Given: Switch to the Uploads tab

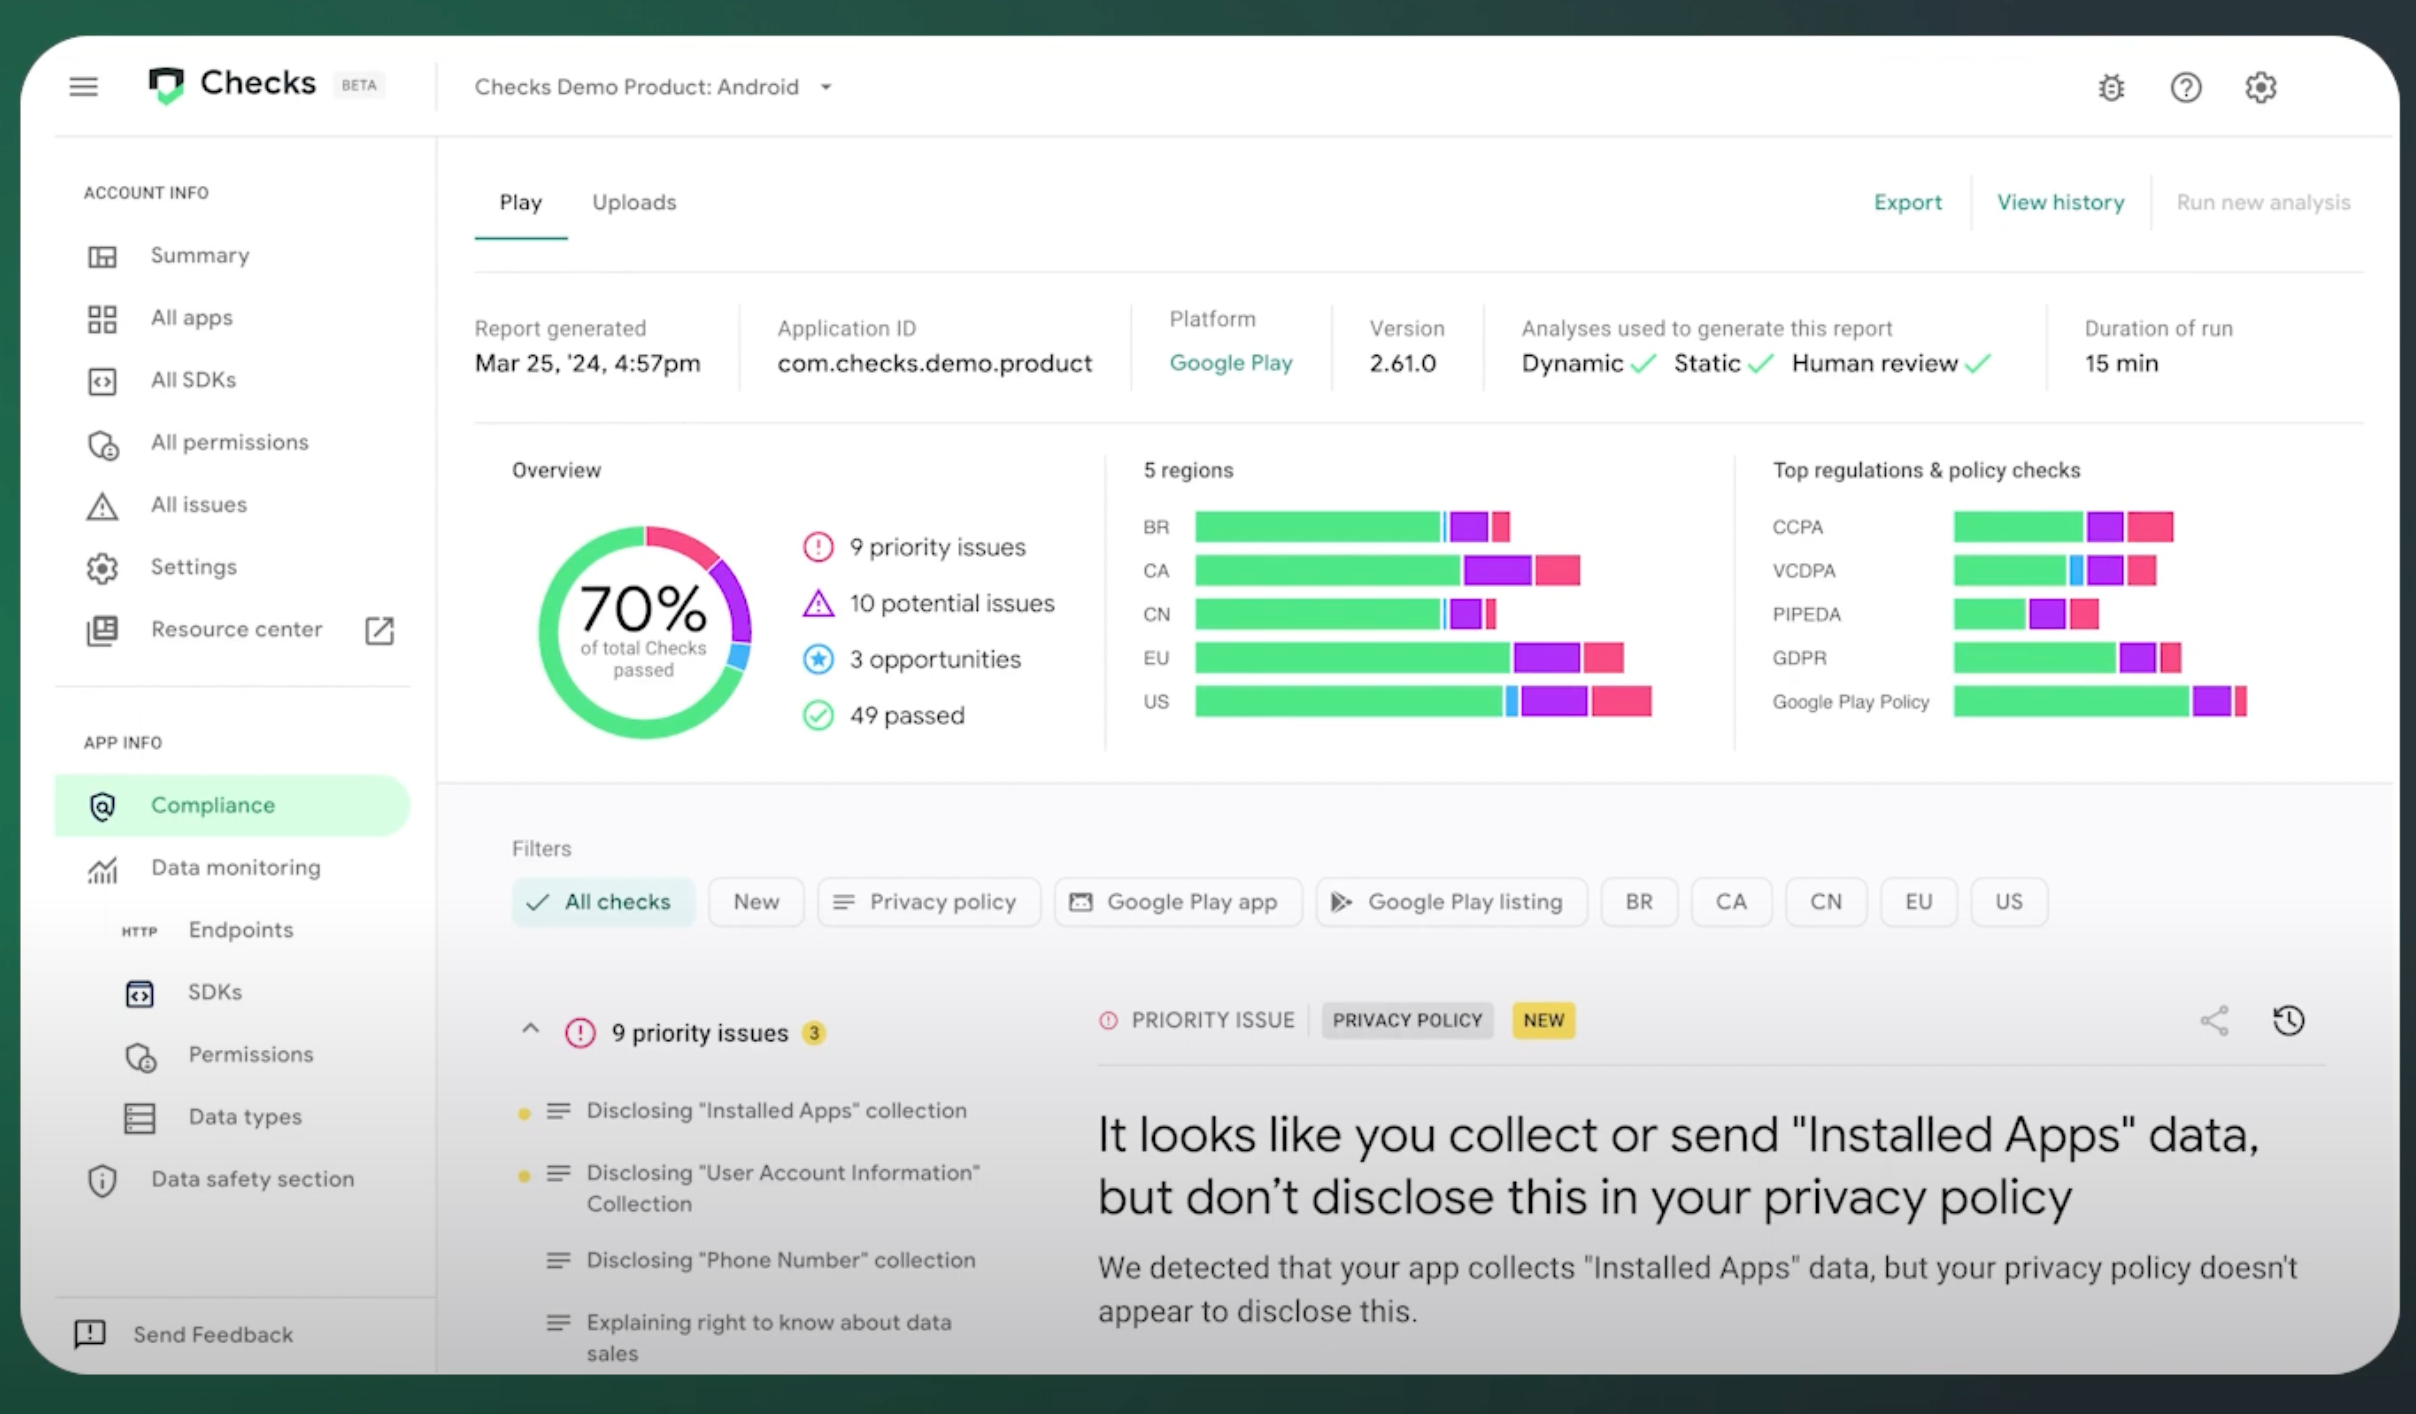Looking at the screenshot, I should pyautogui.click(x=634, y=202).
